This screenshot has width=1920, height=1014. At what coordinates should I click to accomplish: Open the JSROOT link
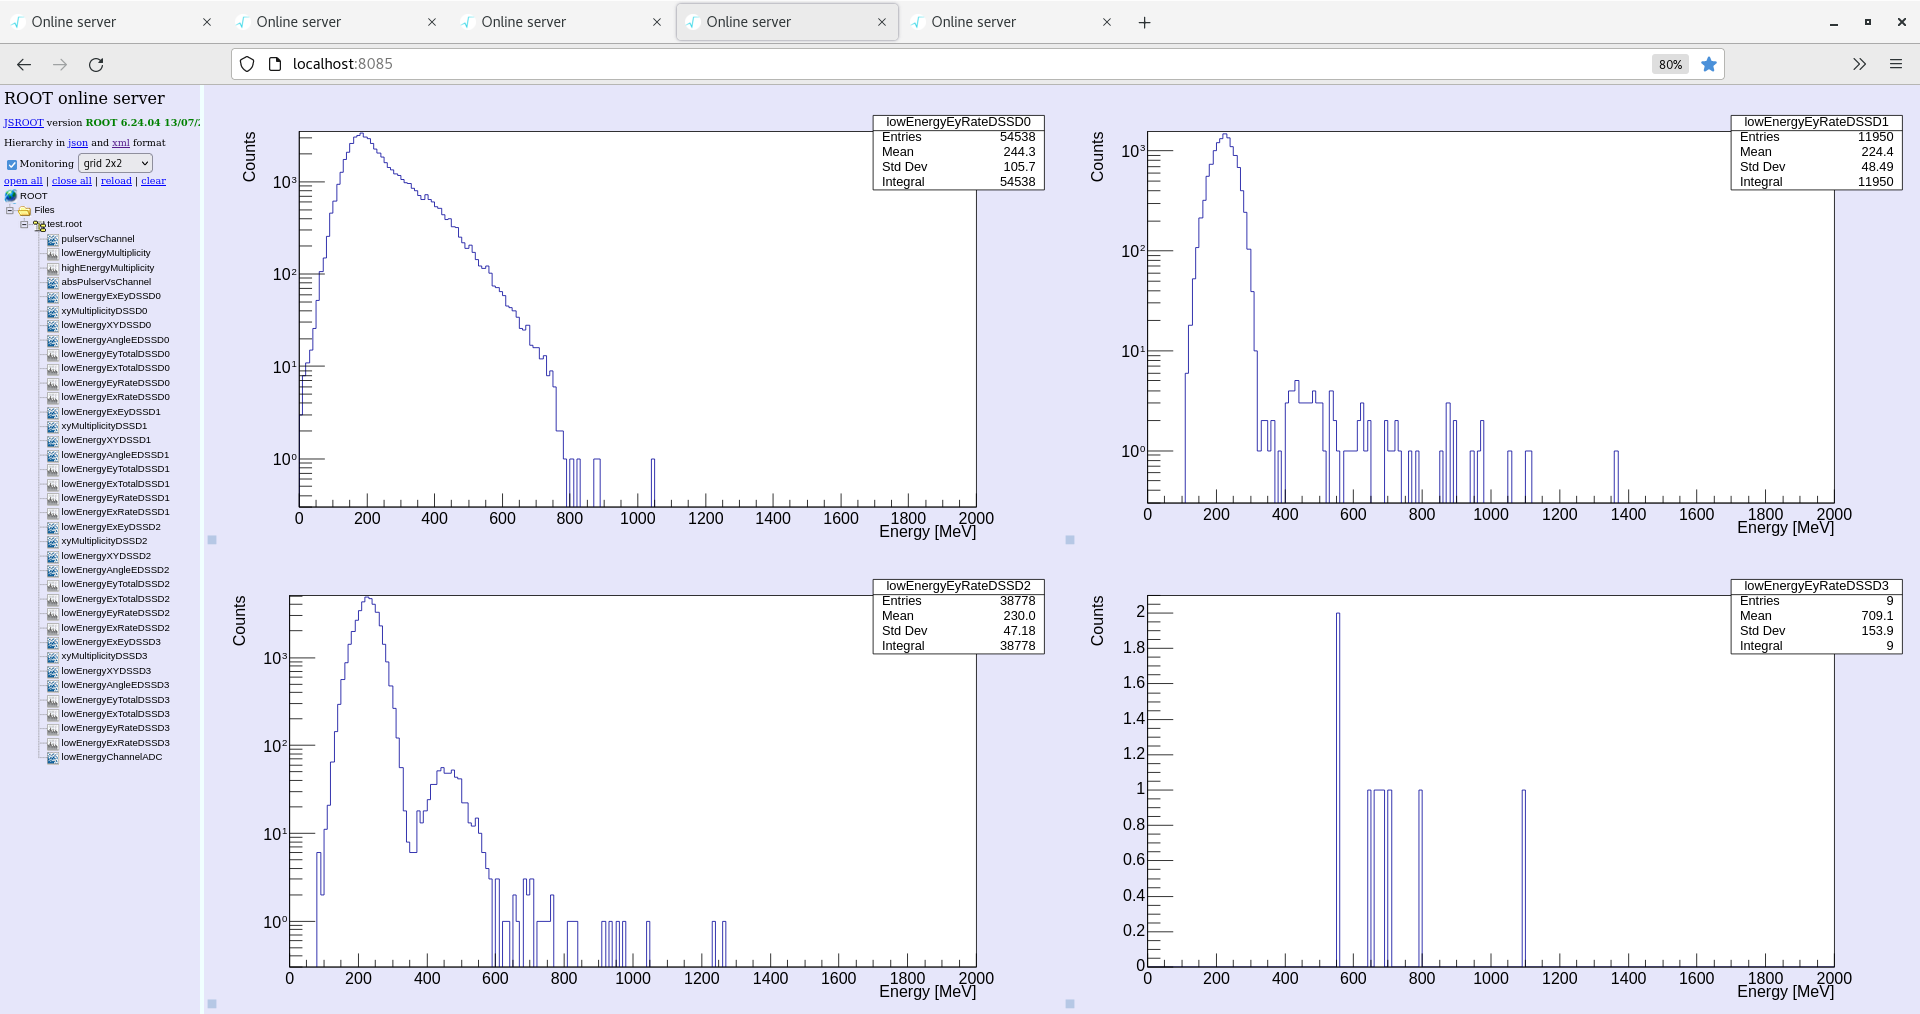[23, 123]
